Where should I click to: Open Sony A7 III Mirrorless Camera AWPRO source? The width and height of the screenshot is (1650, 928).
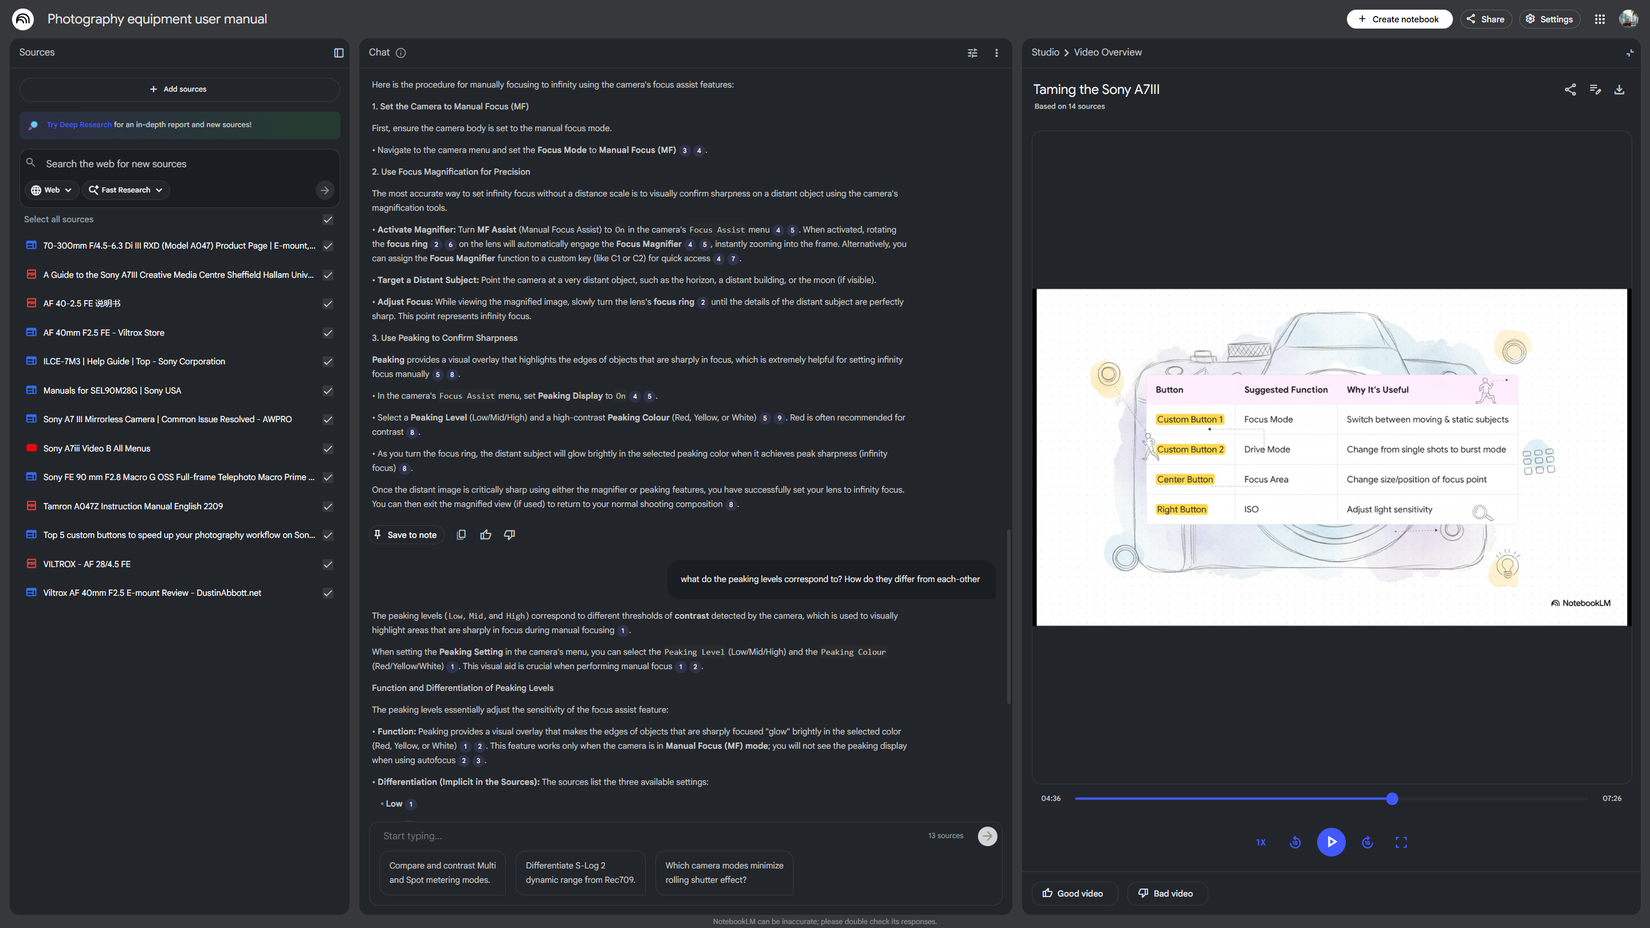click(x=167, y=420)
